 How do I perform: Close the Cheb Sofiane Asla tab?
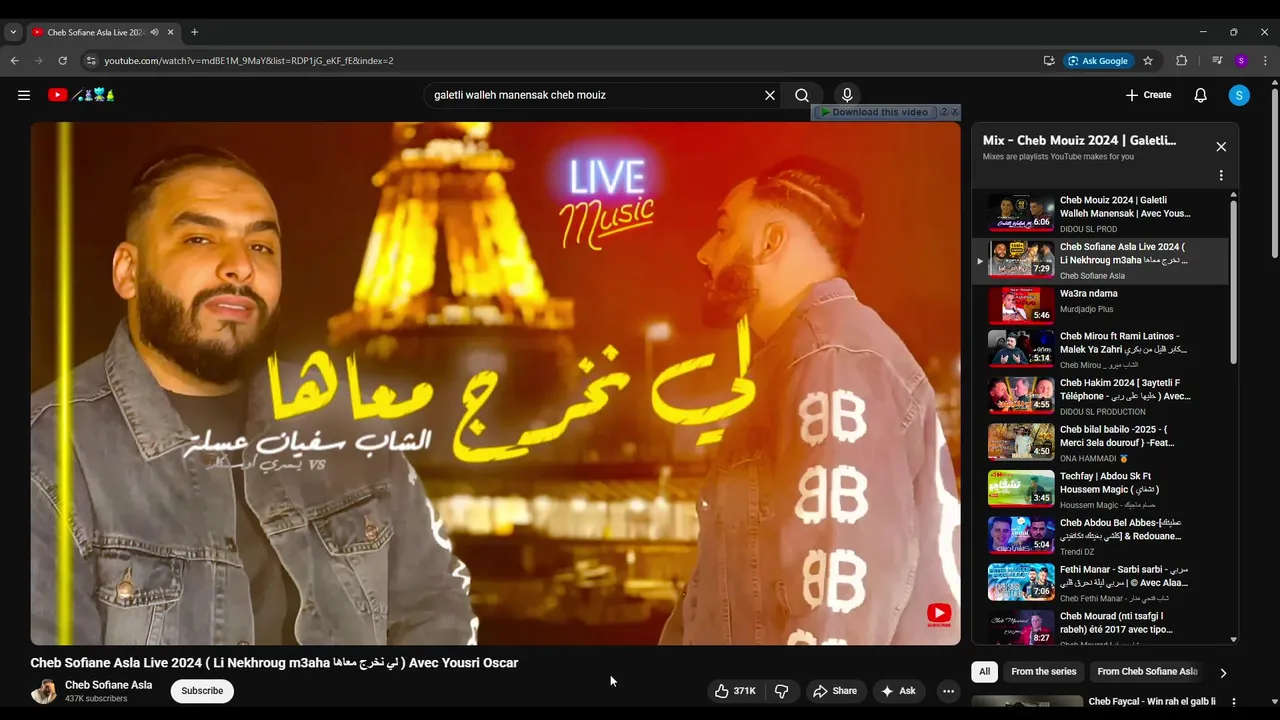(x=170, y=32)
